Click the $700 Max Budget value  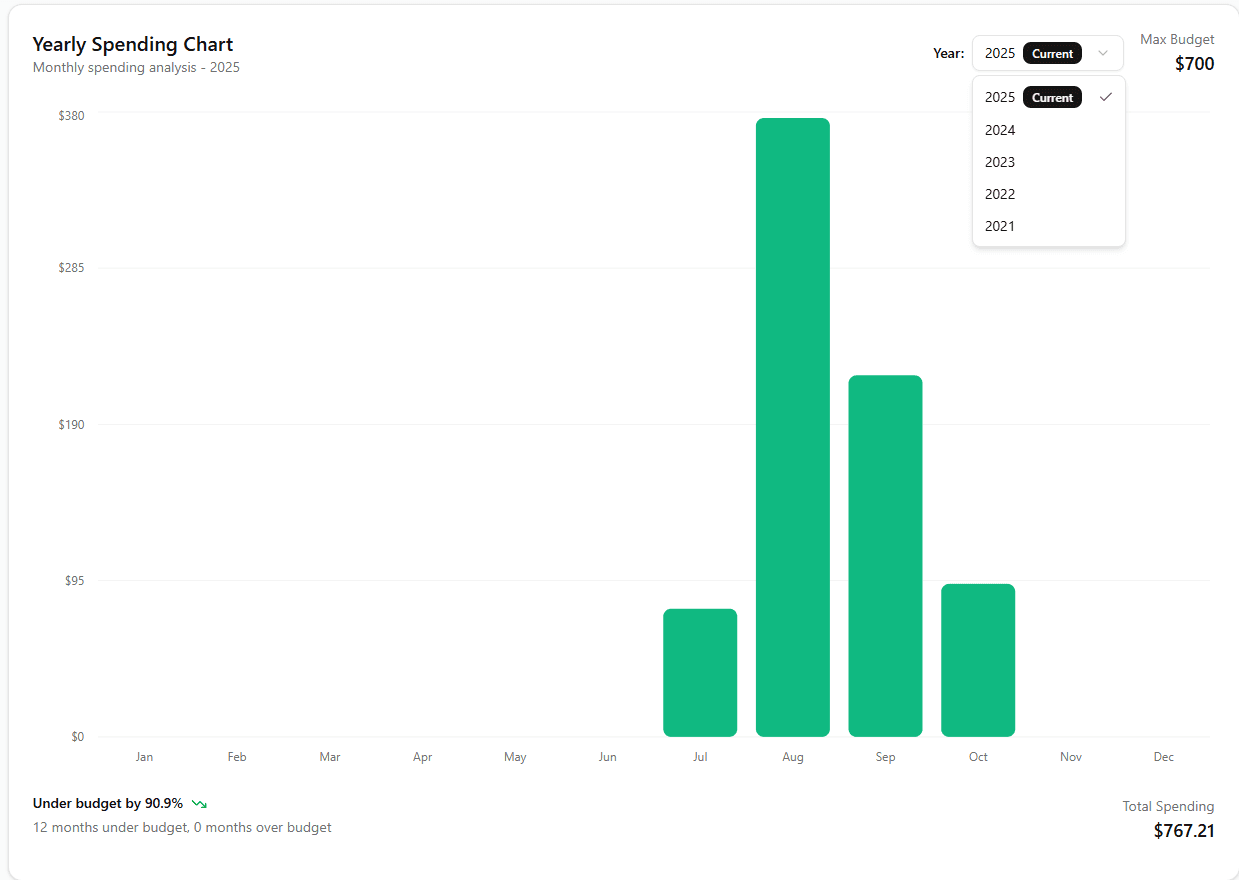1194,64
